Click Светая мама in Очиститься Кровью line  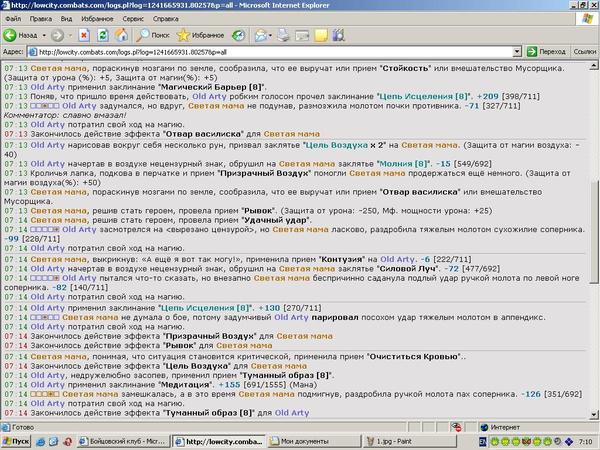59,357
